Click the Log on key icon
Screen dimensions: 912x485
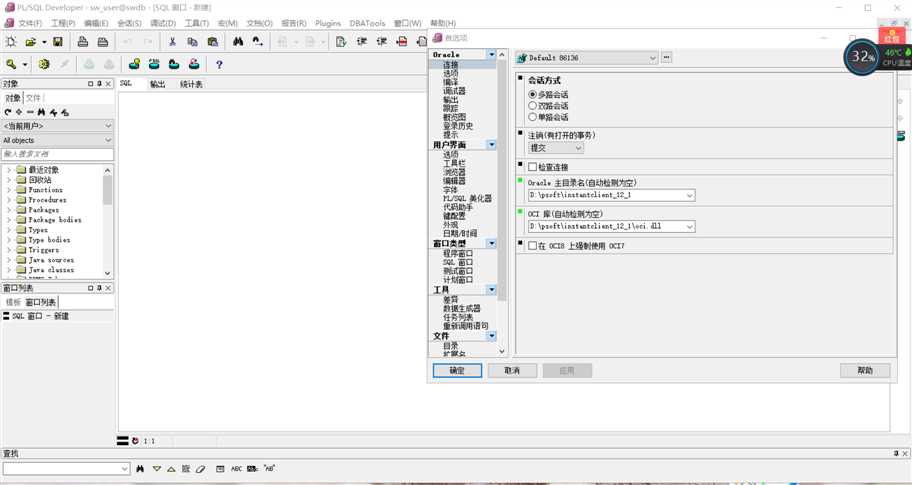click(x=11, y=64)
